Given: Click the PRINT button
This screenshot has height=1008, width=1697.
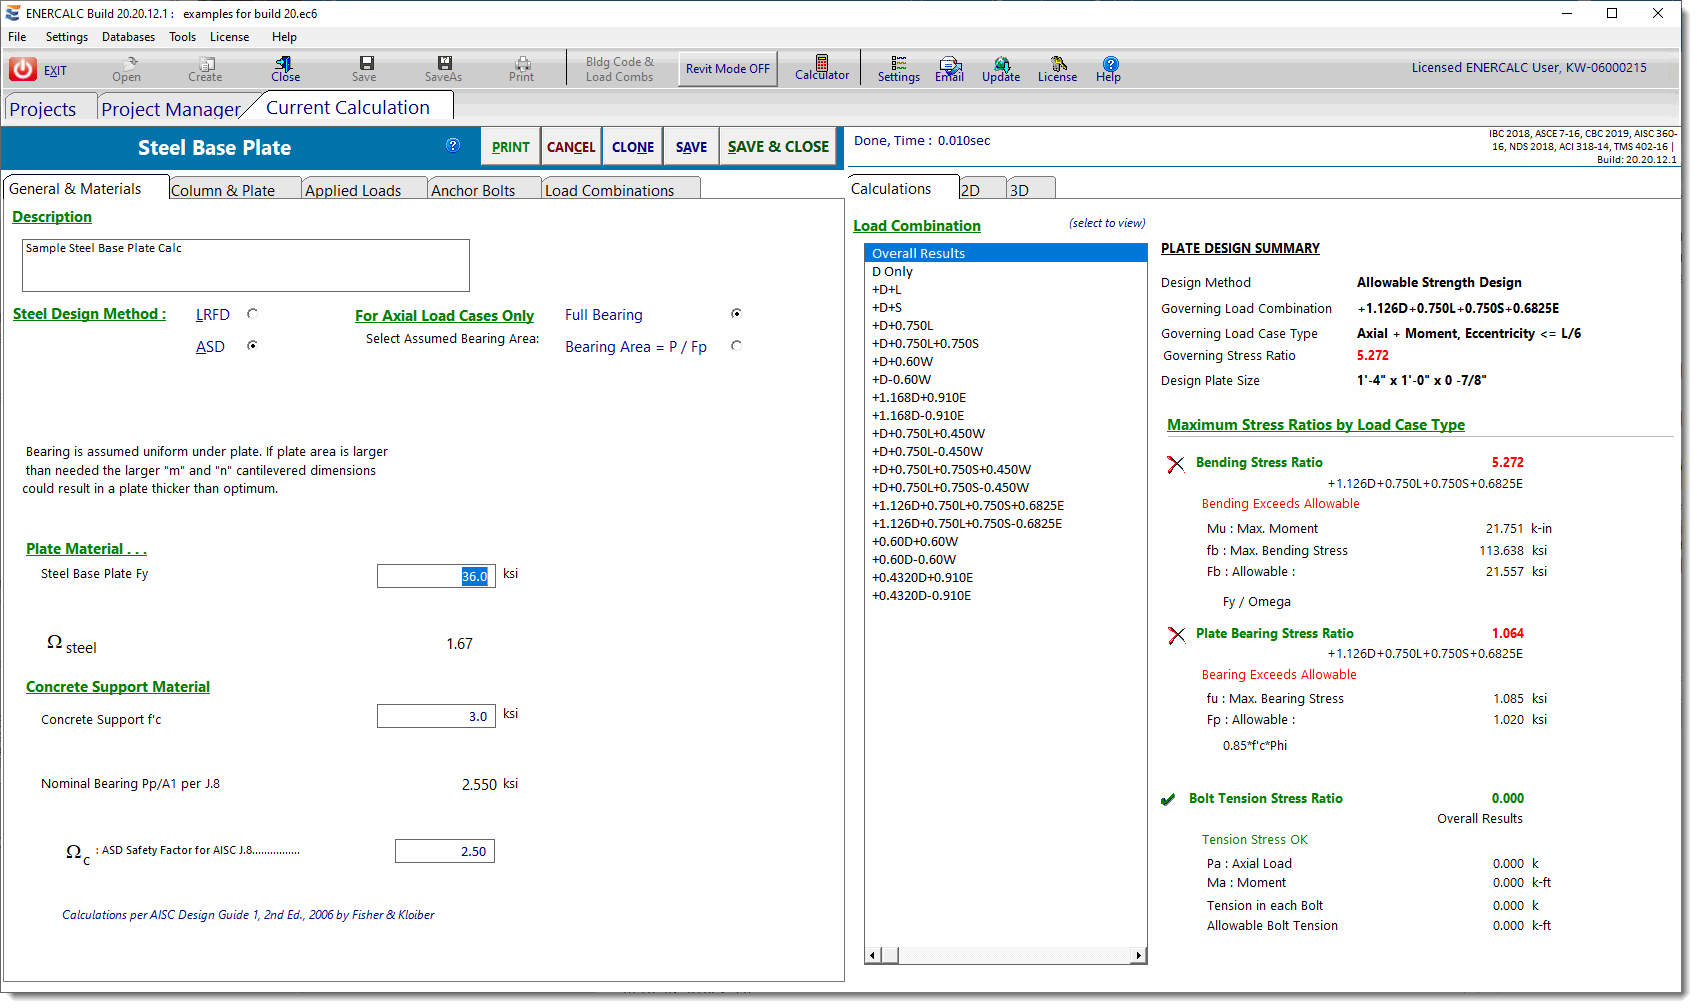Looking at the screenshot, I should (x=511, y=147).
